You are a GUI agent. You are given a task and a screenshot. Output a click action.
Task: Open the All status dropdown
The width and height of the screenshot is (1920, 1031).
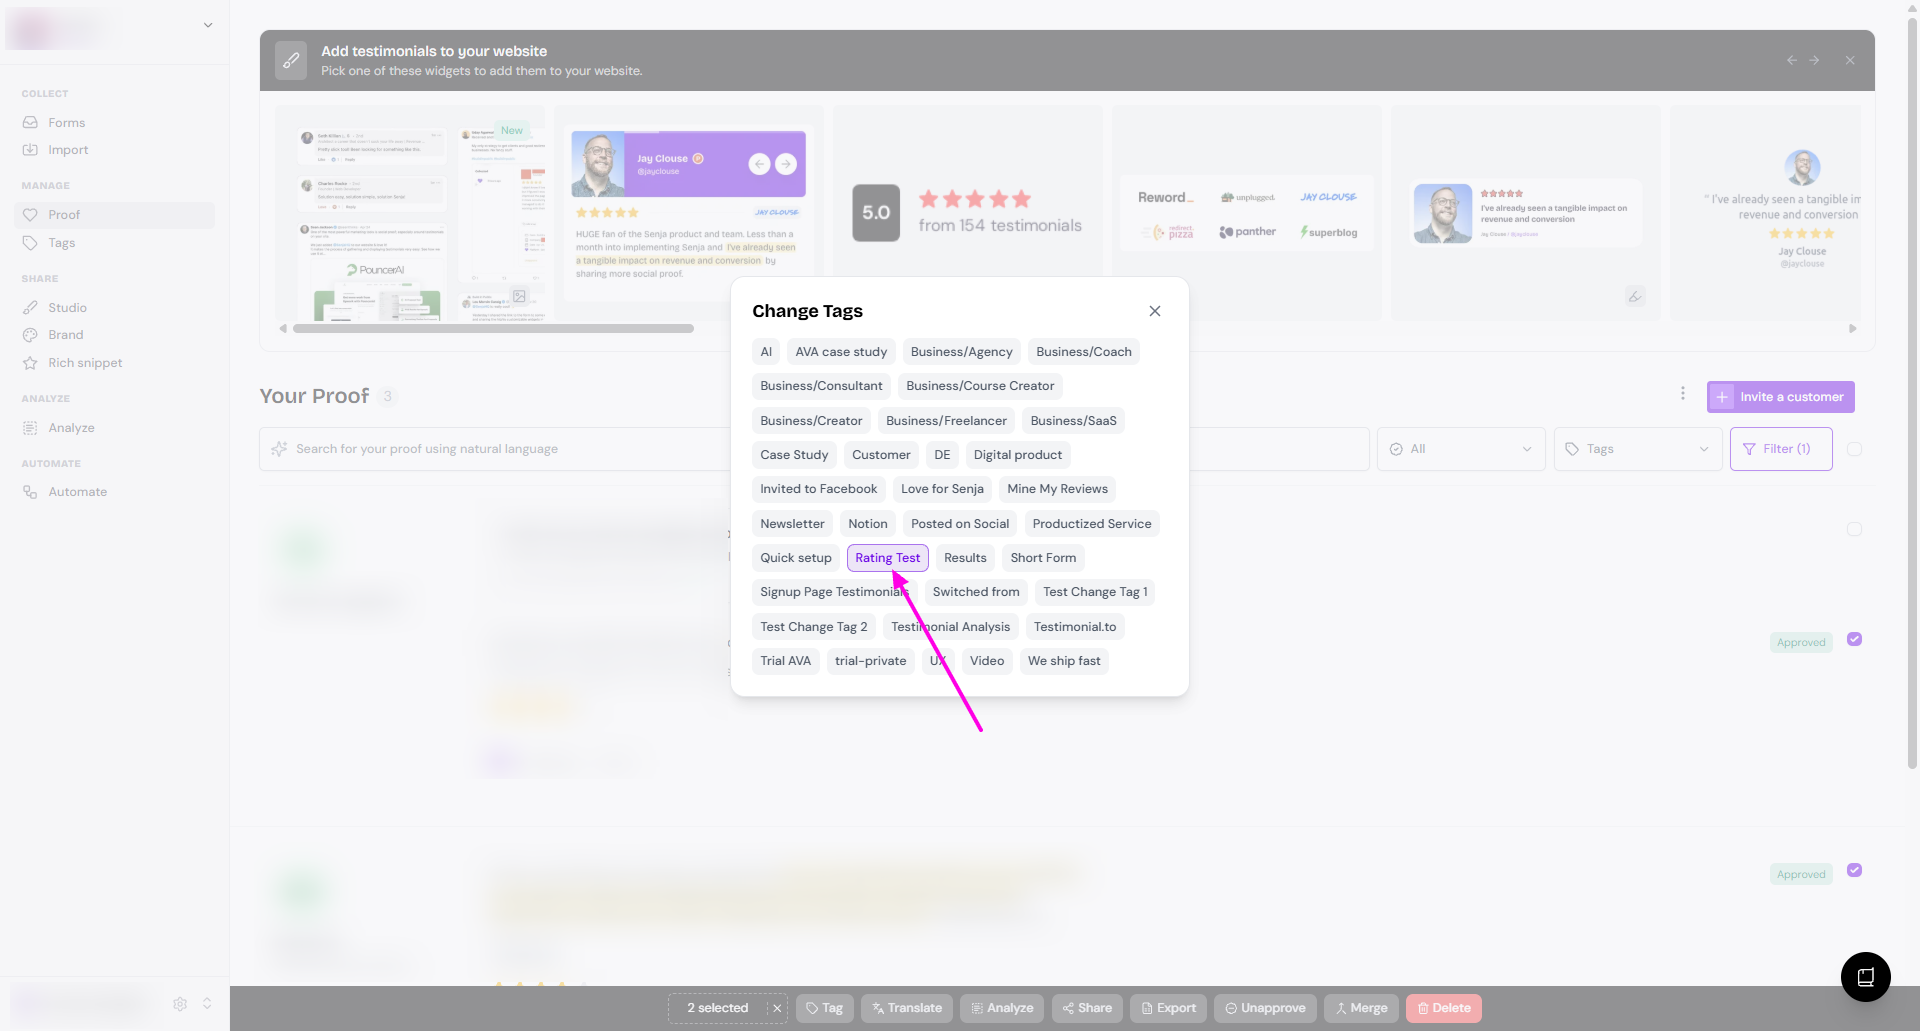click(x=1460, y=449)
